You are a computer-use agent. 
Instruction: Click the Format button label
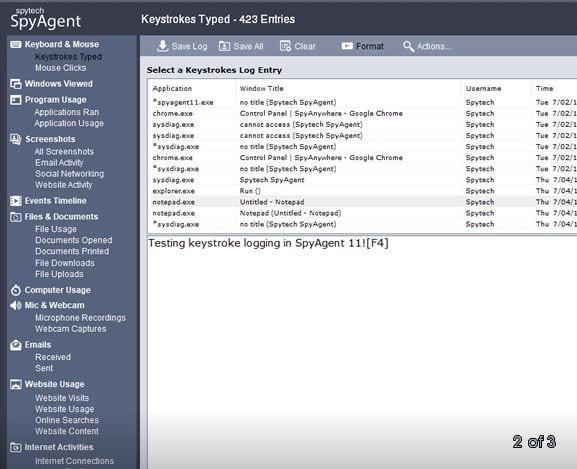click(x=370, y=46)
